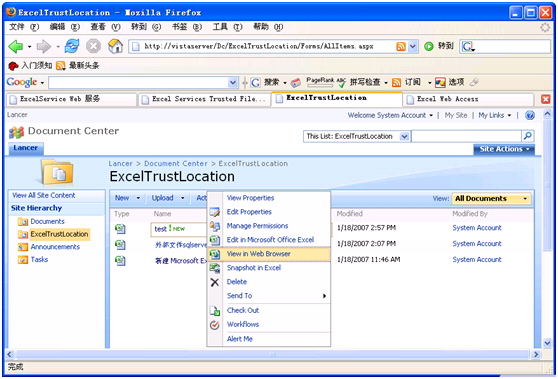
Task: Open the Site Actions dropdown menu
Action: [504, 149]
